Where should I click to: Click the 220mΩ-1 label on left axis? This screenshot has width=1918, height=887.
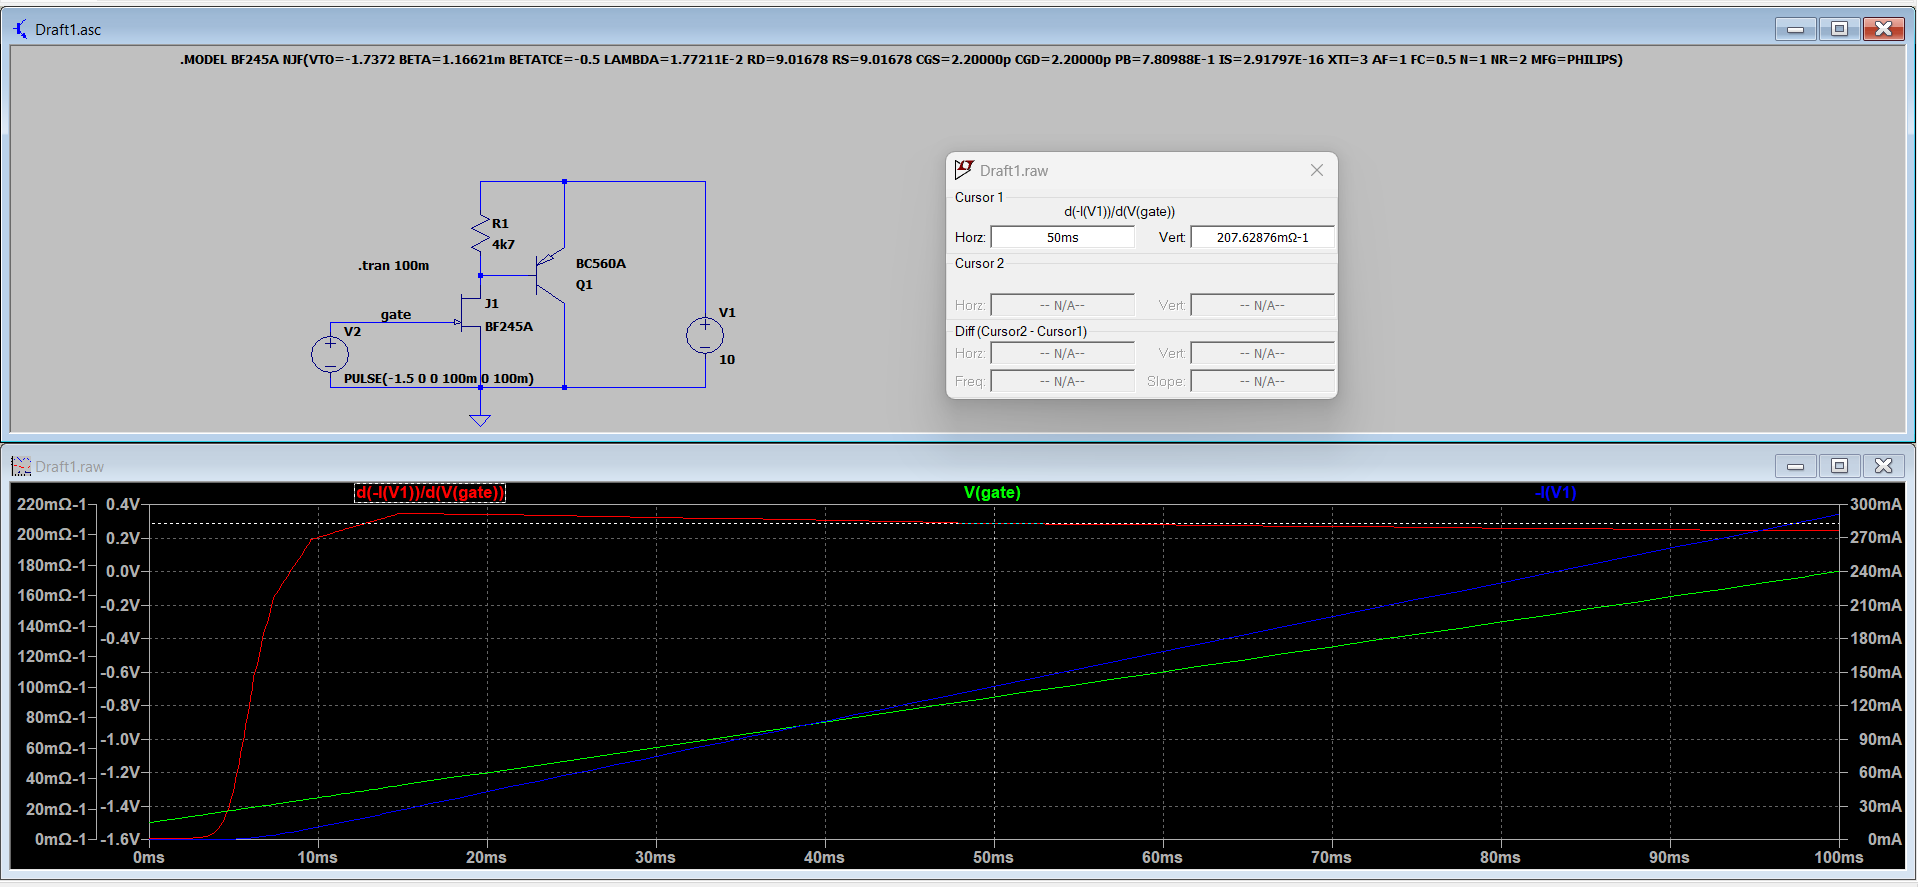[x=52, y=504]
